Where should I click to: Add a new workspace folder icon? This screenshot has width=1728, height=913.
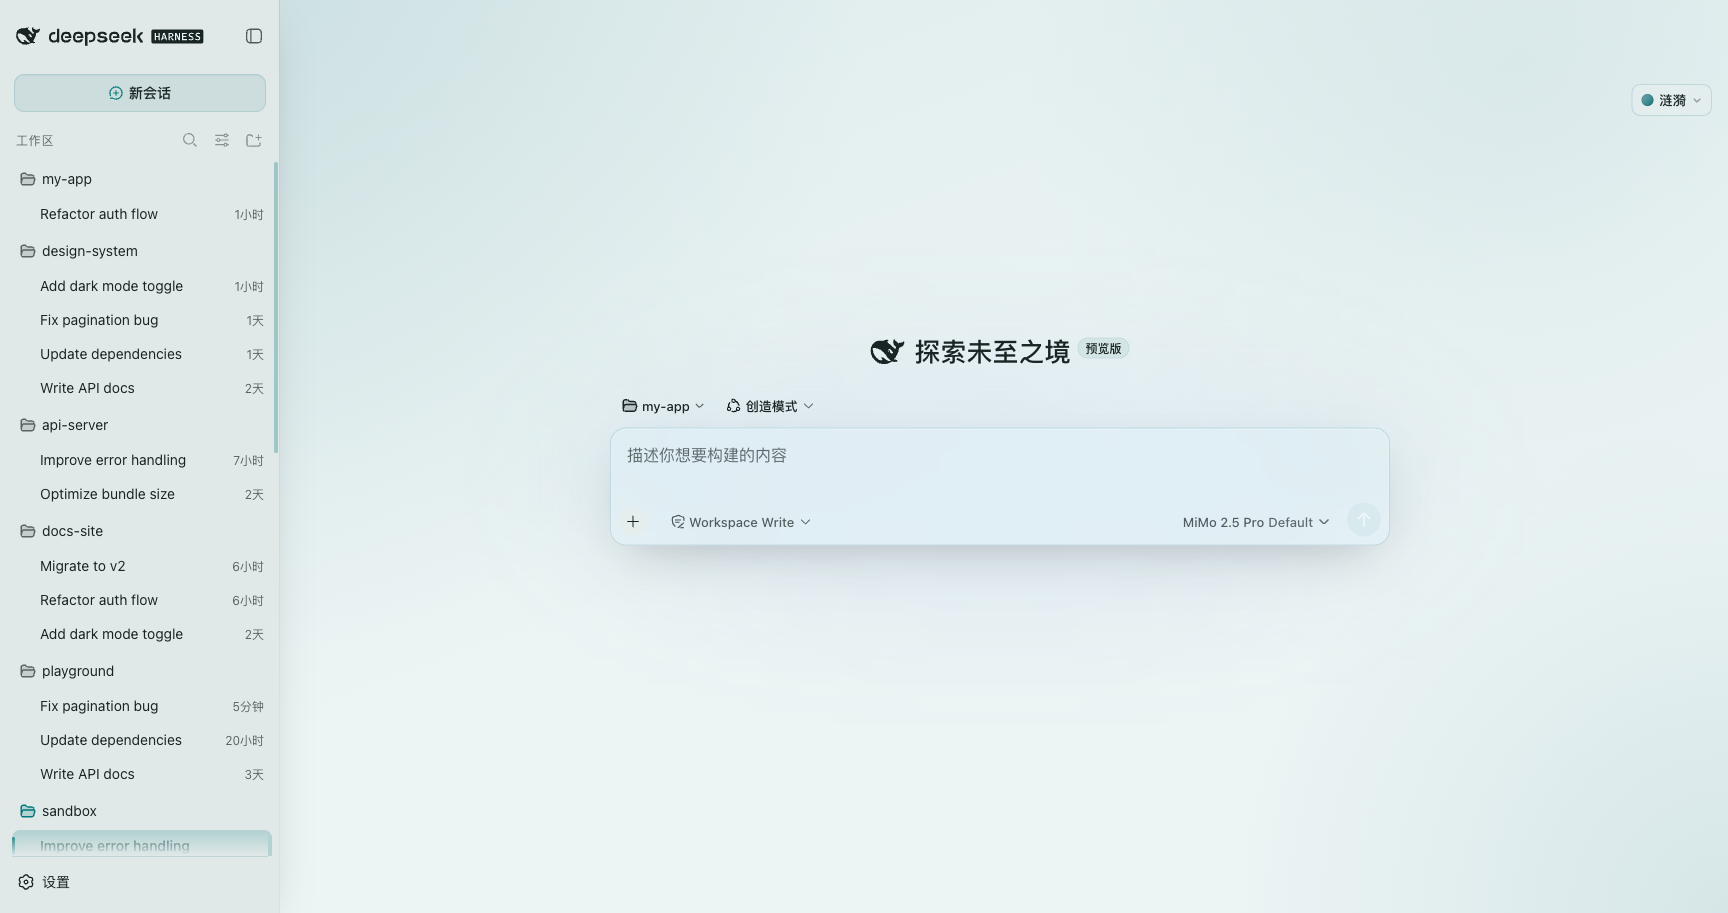coord(254,140)
